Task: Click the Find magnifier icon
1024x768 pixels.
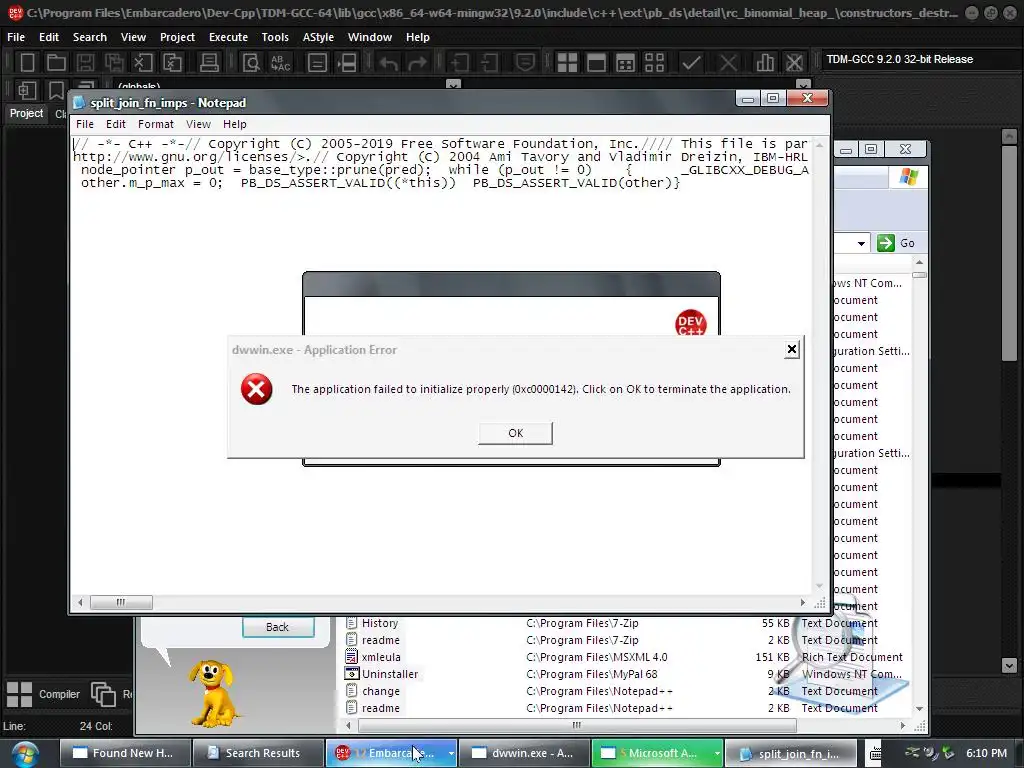Action: [x=251, y=63]
